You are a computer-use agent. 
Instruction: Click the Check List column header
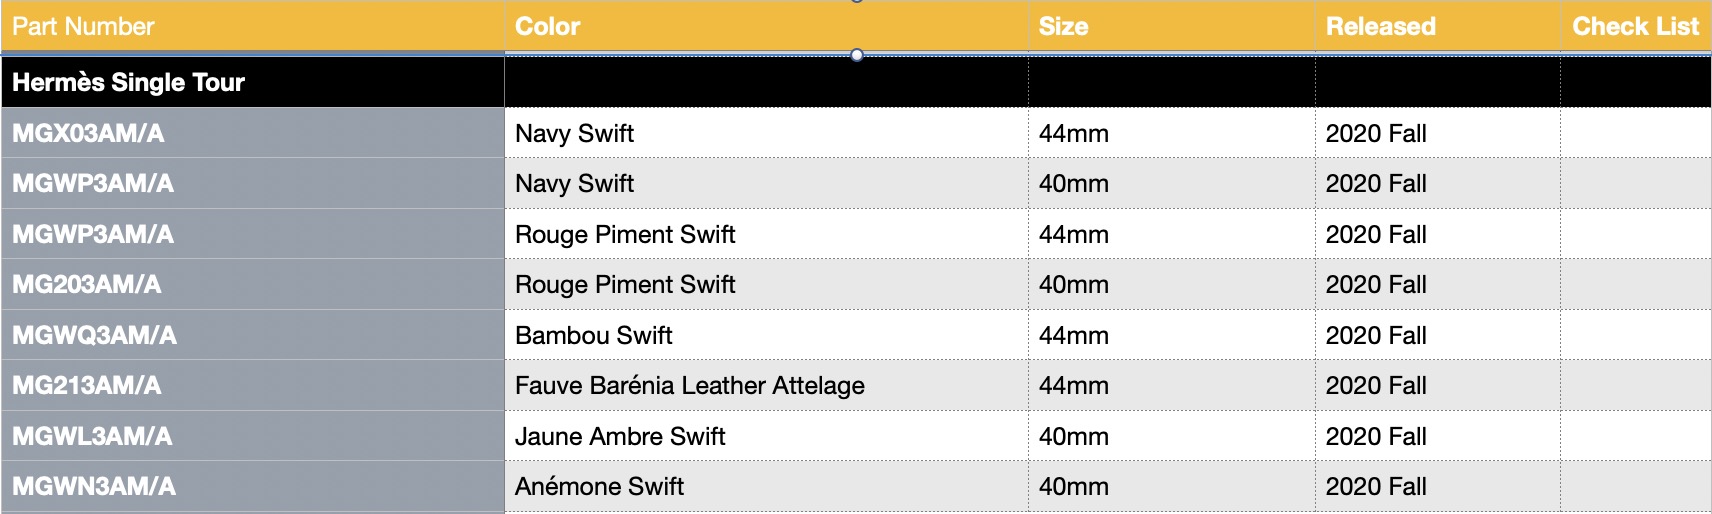pos(1636,26)
